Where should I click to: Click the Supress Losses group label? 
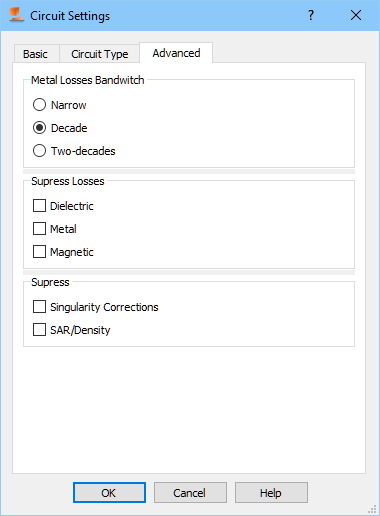(x=68, y=181)
